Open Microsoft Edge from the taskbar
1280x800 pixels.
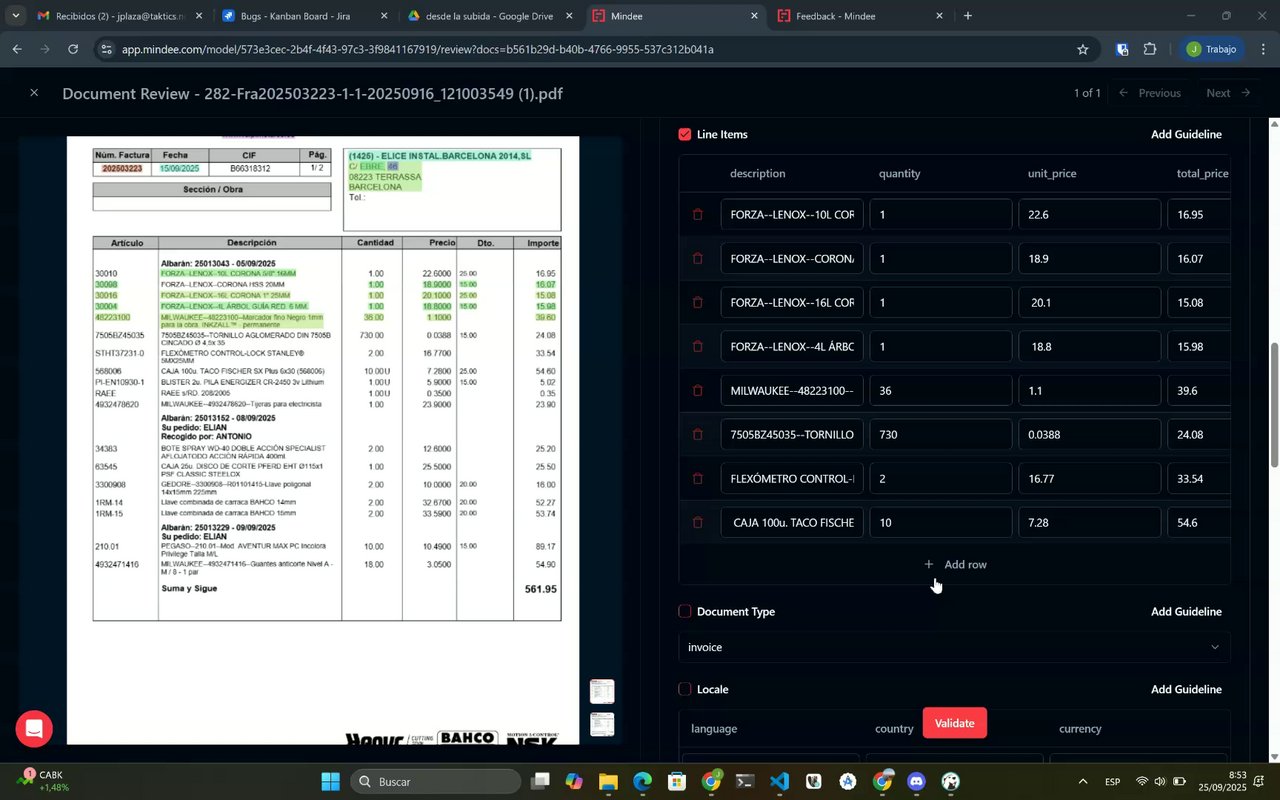642,781
